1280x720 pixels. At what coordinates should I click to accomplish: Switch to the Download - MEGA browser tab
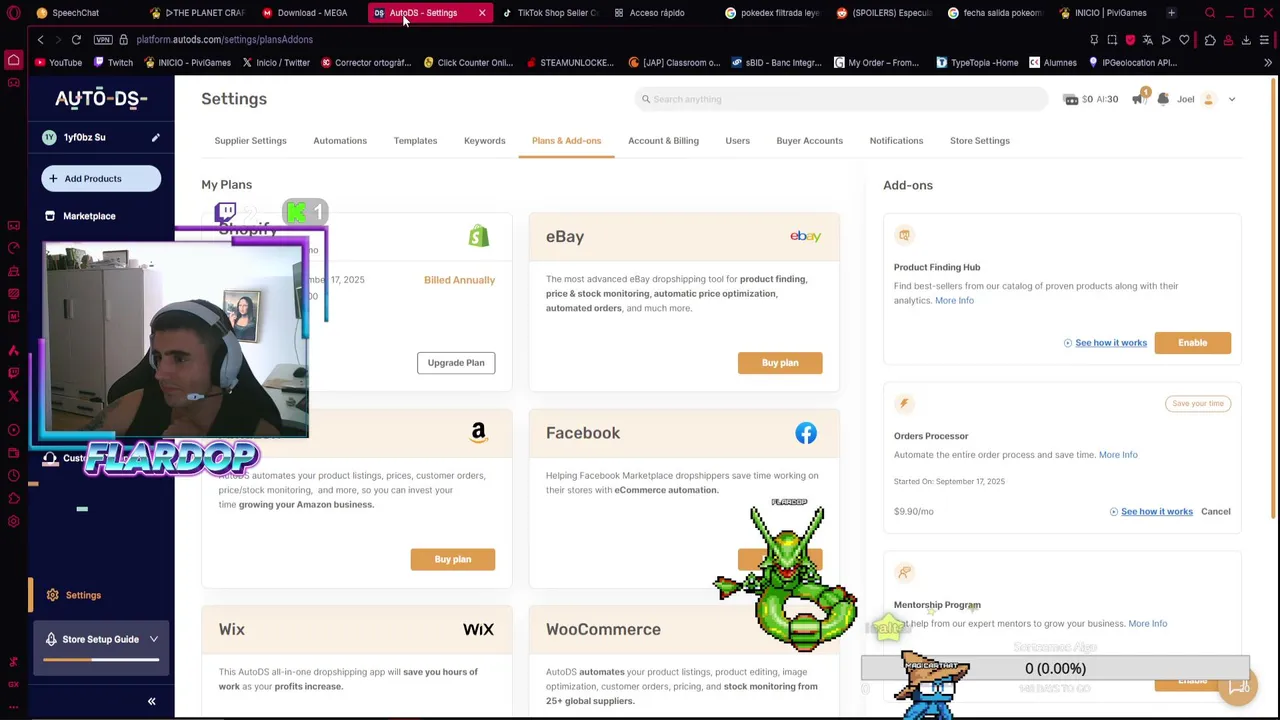click(x=305, y=13)
